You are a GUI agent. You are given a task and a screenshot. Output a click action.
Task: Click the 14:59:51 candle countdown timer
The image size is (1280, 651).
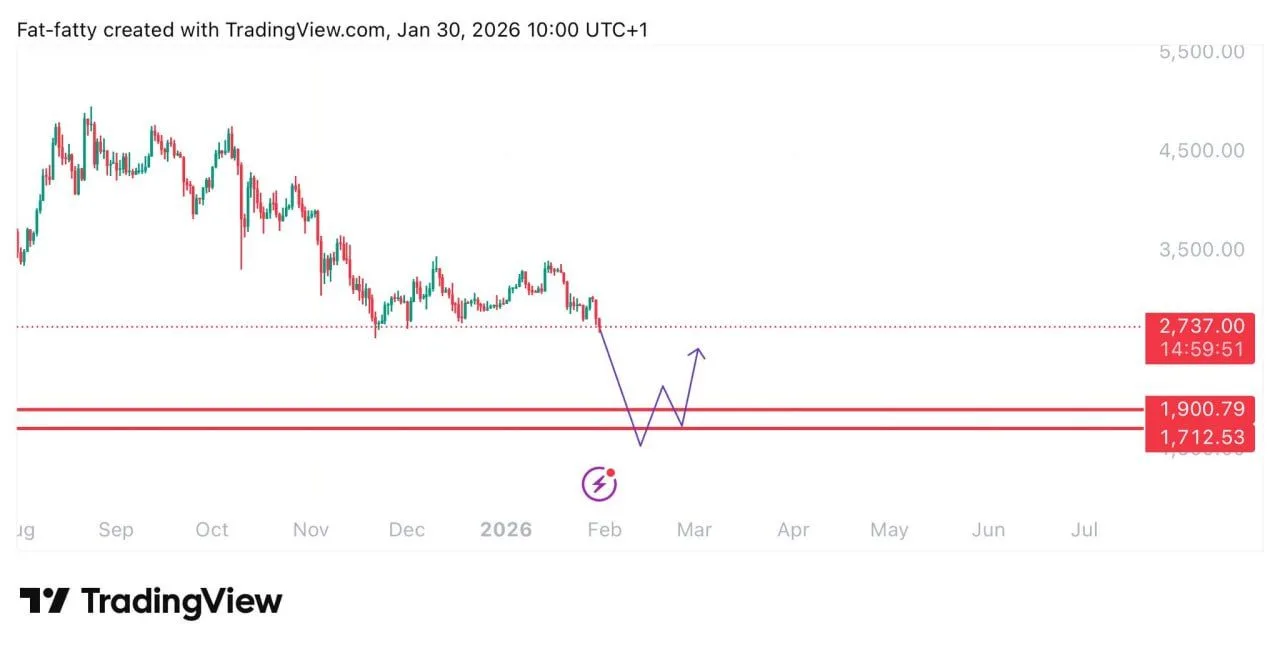[x=1201, y=349]
